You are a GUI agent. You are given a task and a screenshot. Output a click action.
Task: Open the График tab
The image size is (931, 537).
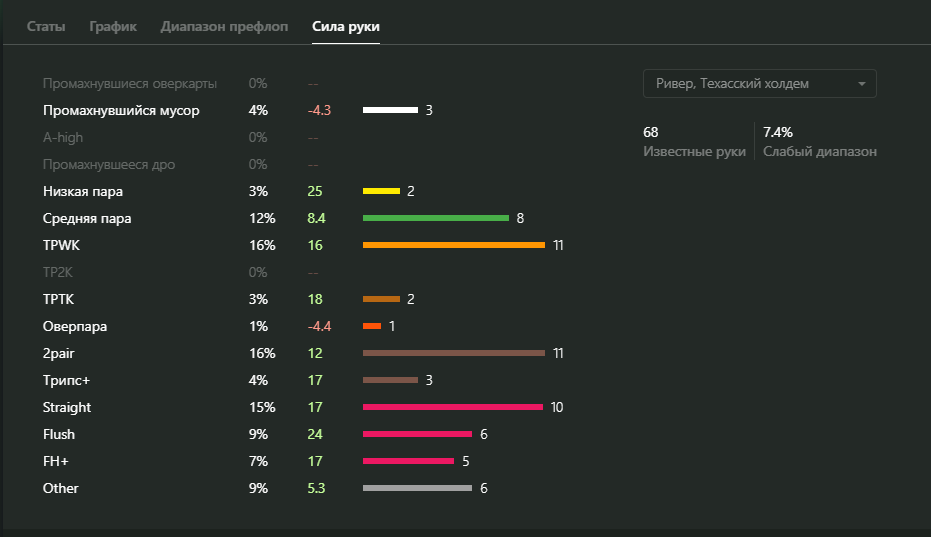pyautogui.click(x=113, y=26)
